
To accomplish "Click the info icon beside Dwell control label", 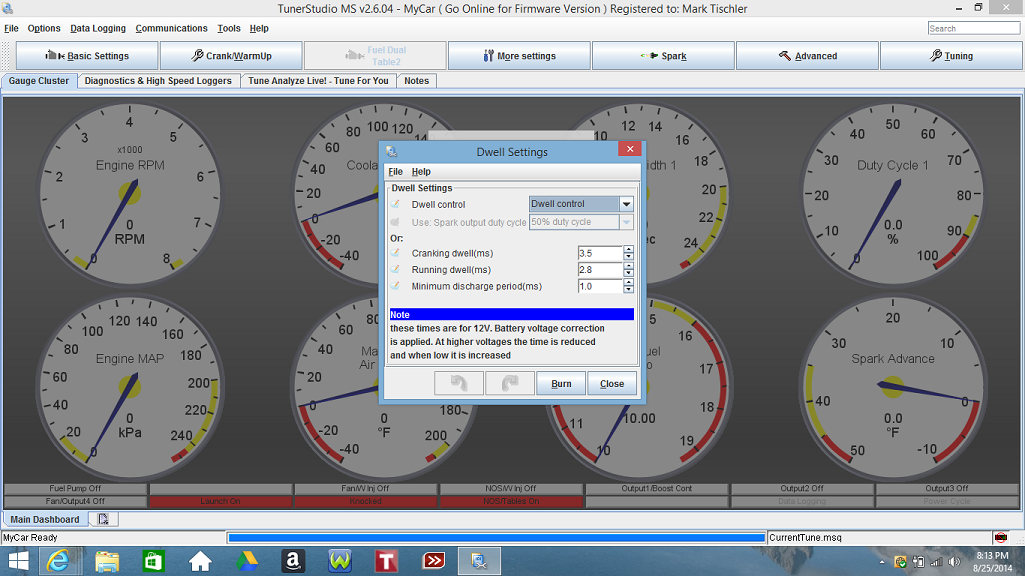I will click(x=395, y=204).
